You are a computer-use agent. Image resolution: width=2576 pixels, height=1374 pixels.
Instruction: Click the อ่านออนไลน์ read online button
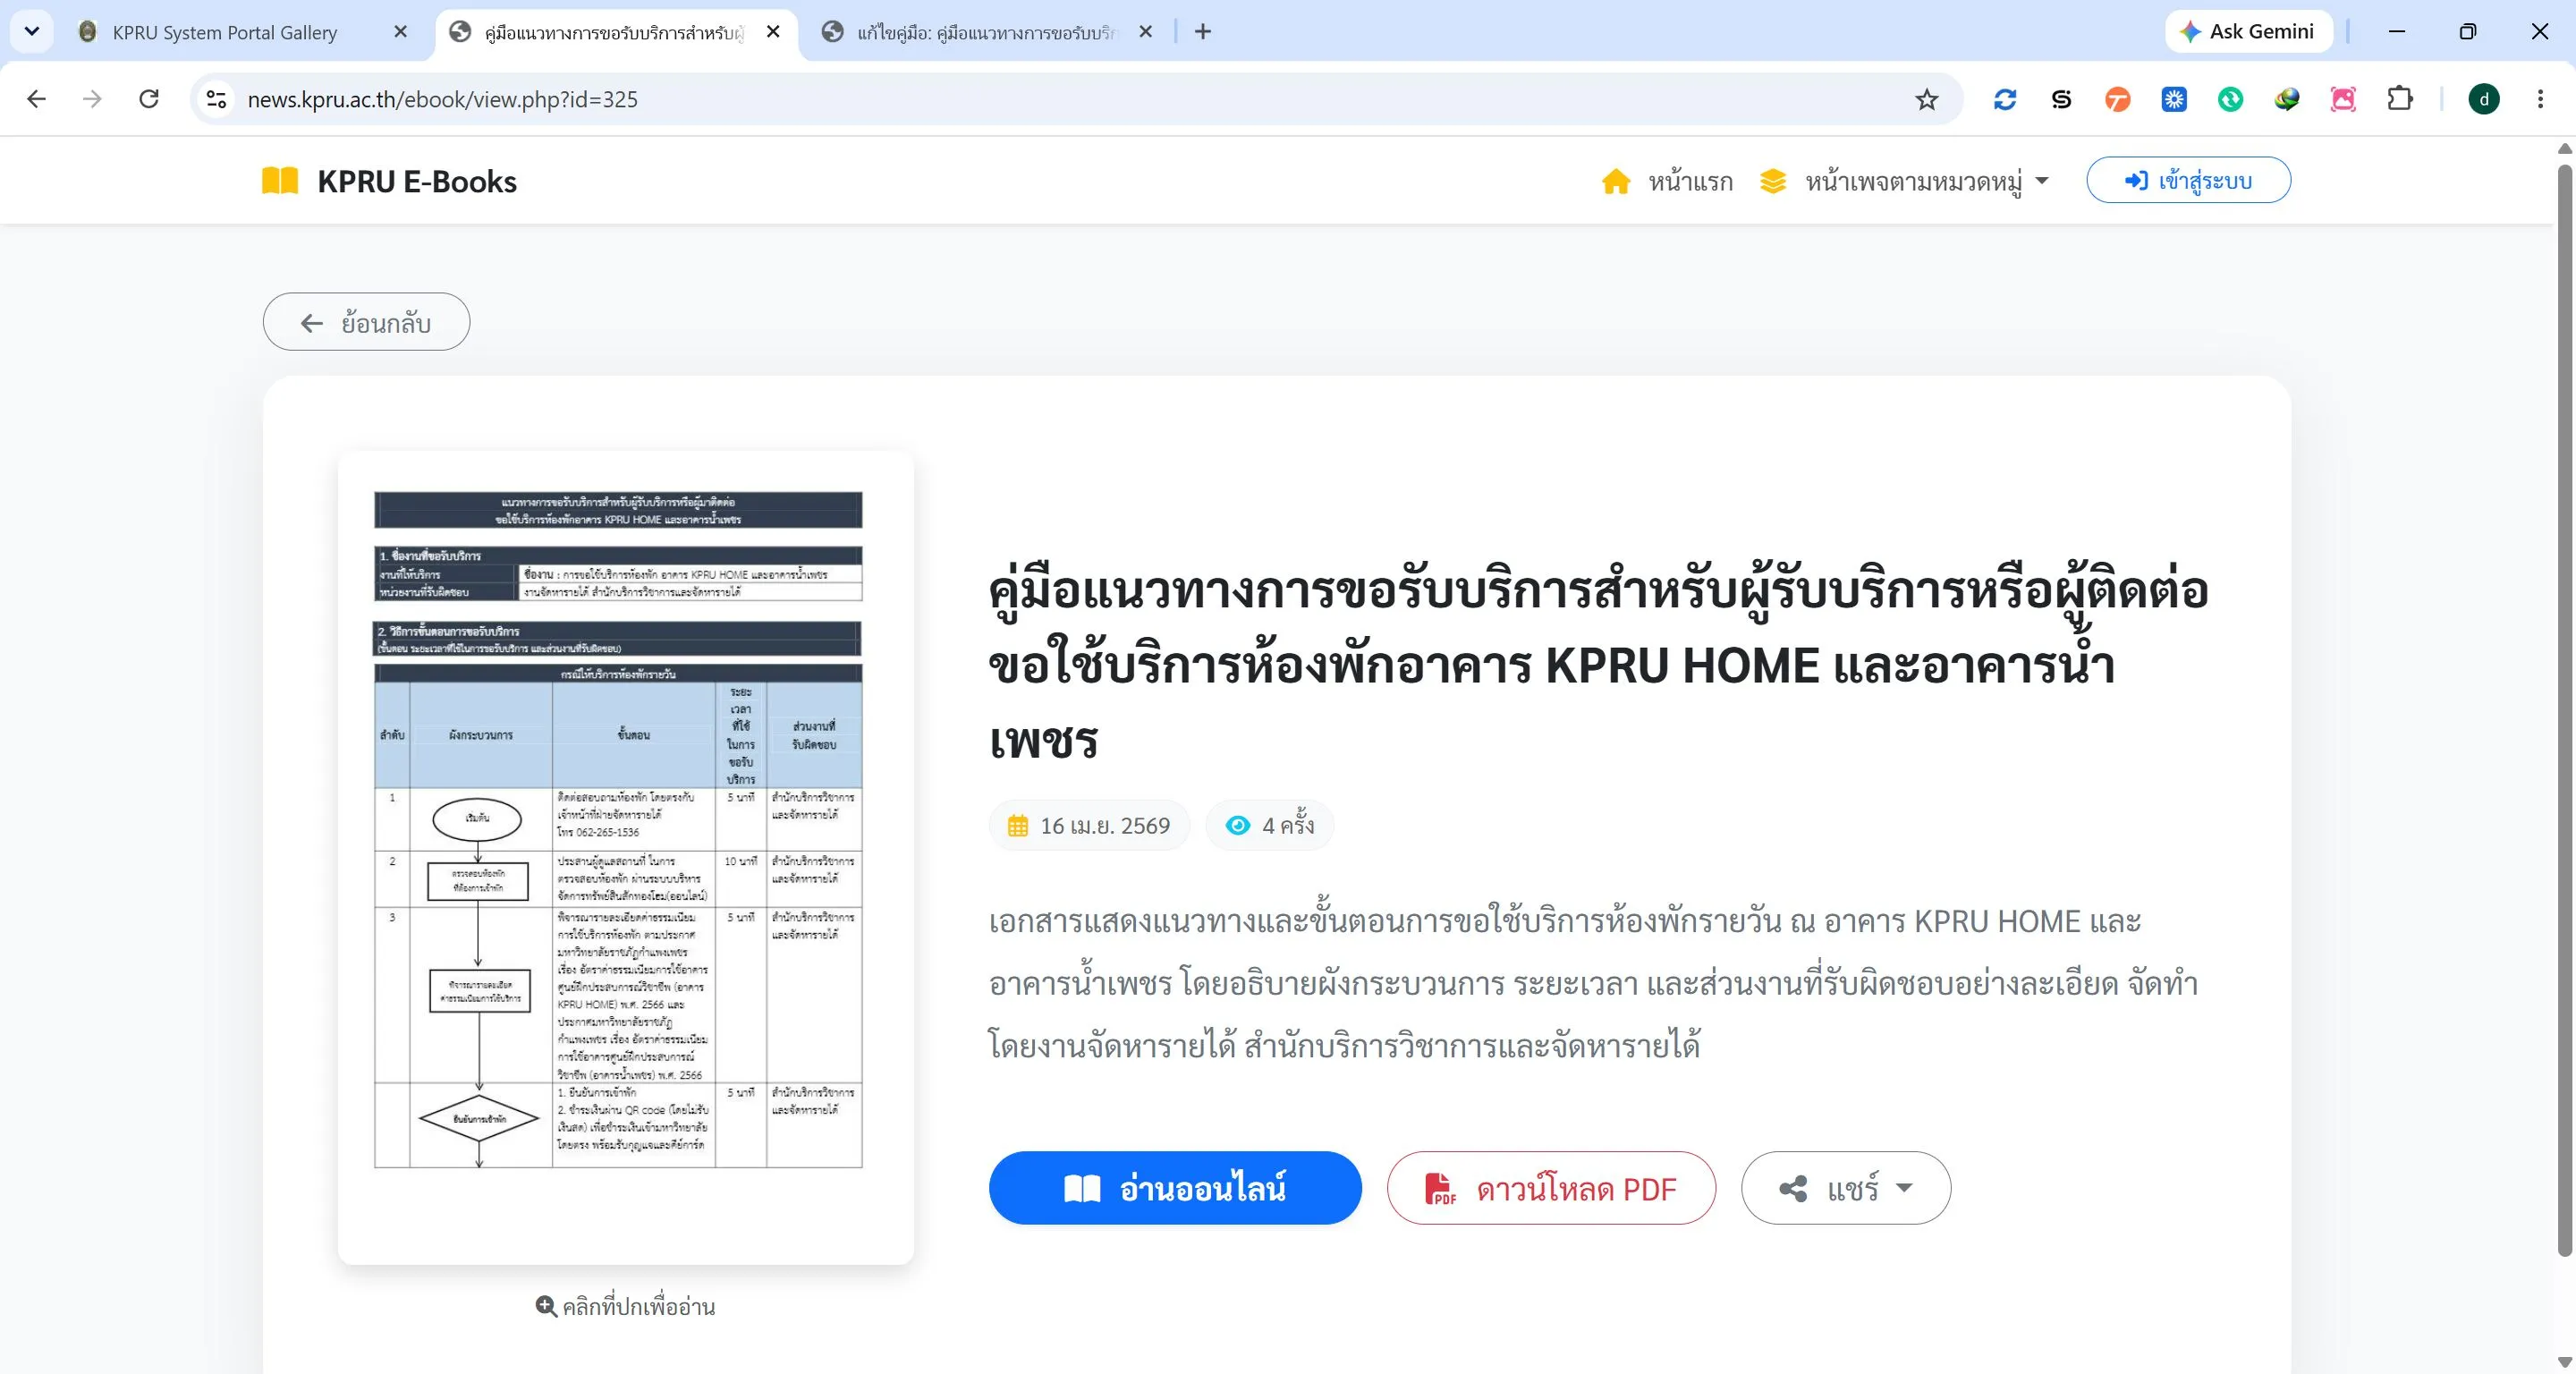1175,1188
